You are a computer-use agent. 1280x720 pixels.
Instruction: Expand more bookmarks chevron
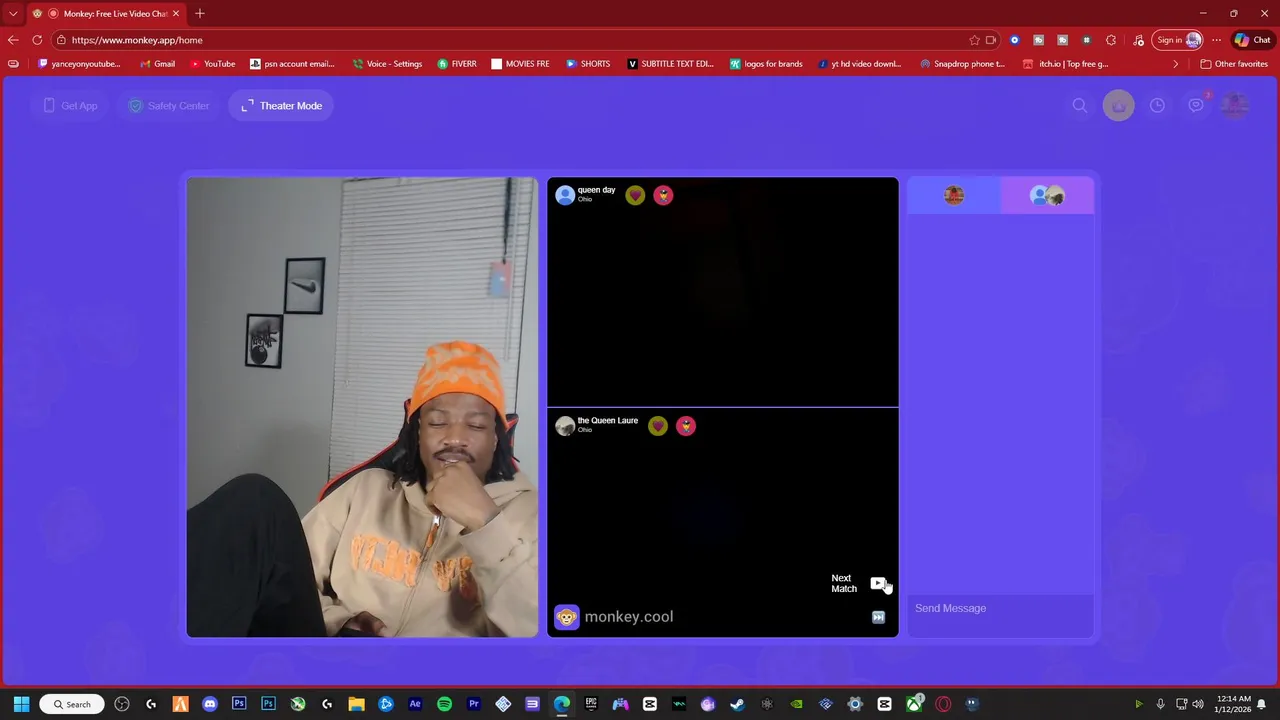[x=1176, y=64]
